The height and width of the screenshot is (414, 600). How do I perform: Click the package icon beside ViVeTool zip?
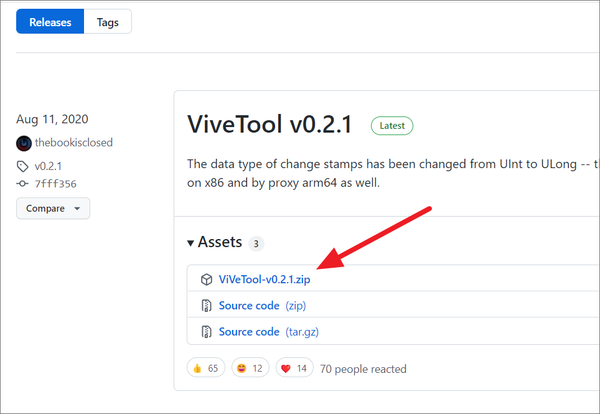pyautogui.click(x=205, y=280)
